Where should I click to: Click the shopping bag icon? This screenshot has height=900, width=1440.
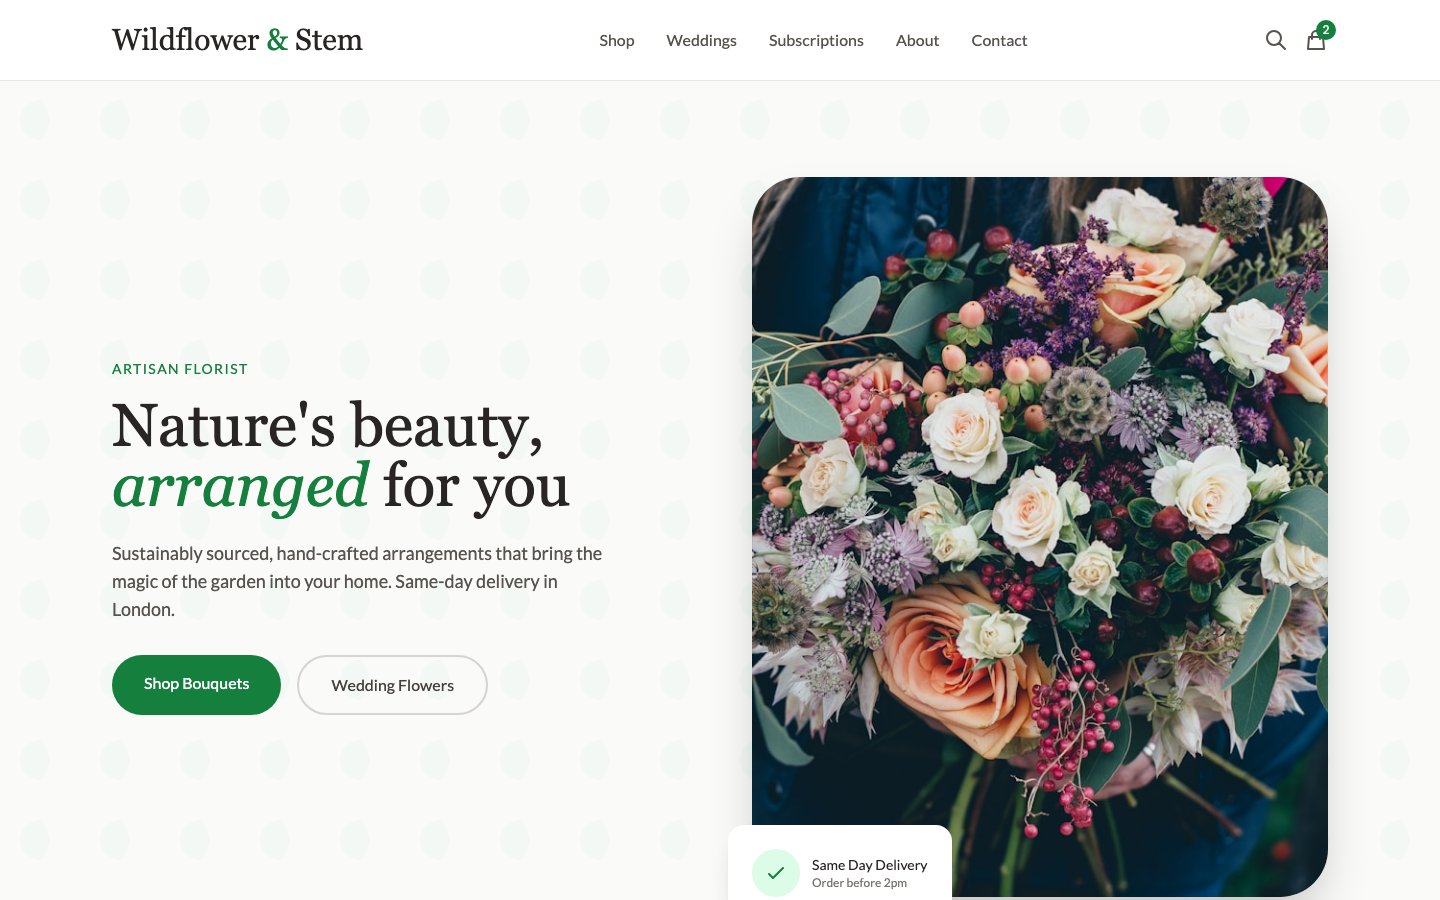(x=1316, y=42)
